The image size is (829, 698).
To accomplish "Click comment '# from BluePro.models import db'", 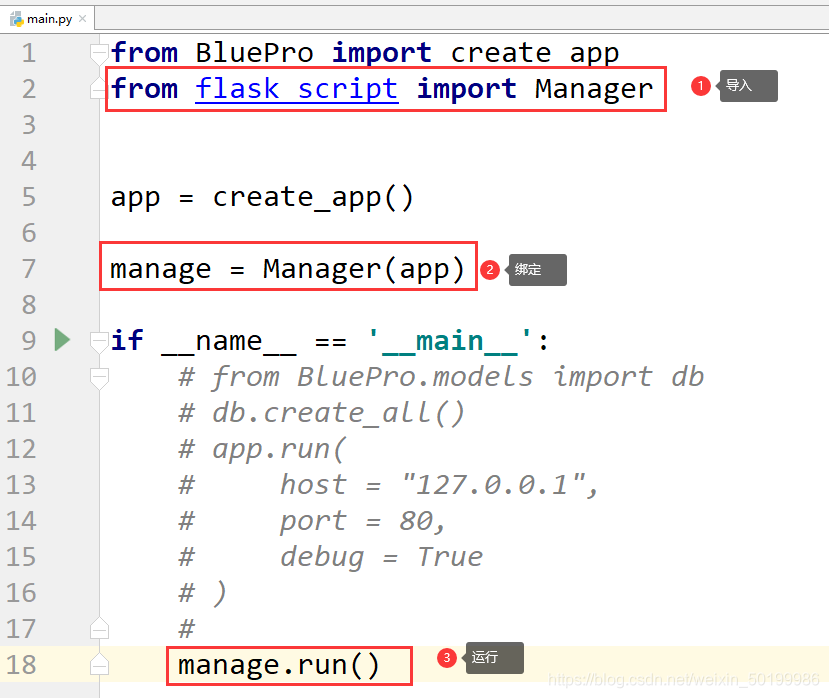I will coord(441,378).
